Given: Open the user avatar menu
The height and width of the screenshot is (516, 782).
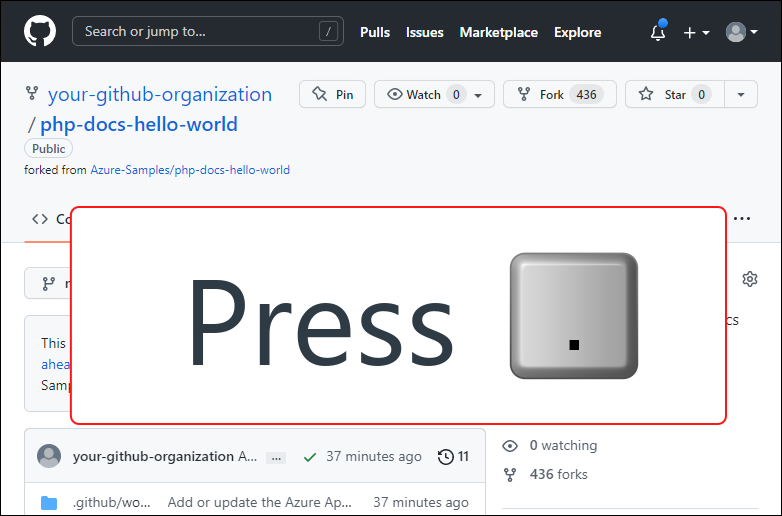Looking at the screenshot, I should coord(742,32).
